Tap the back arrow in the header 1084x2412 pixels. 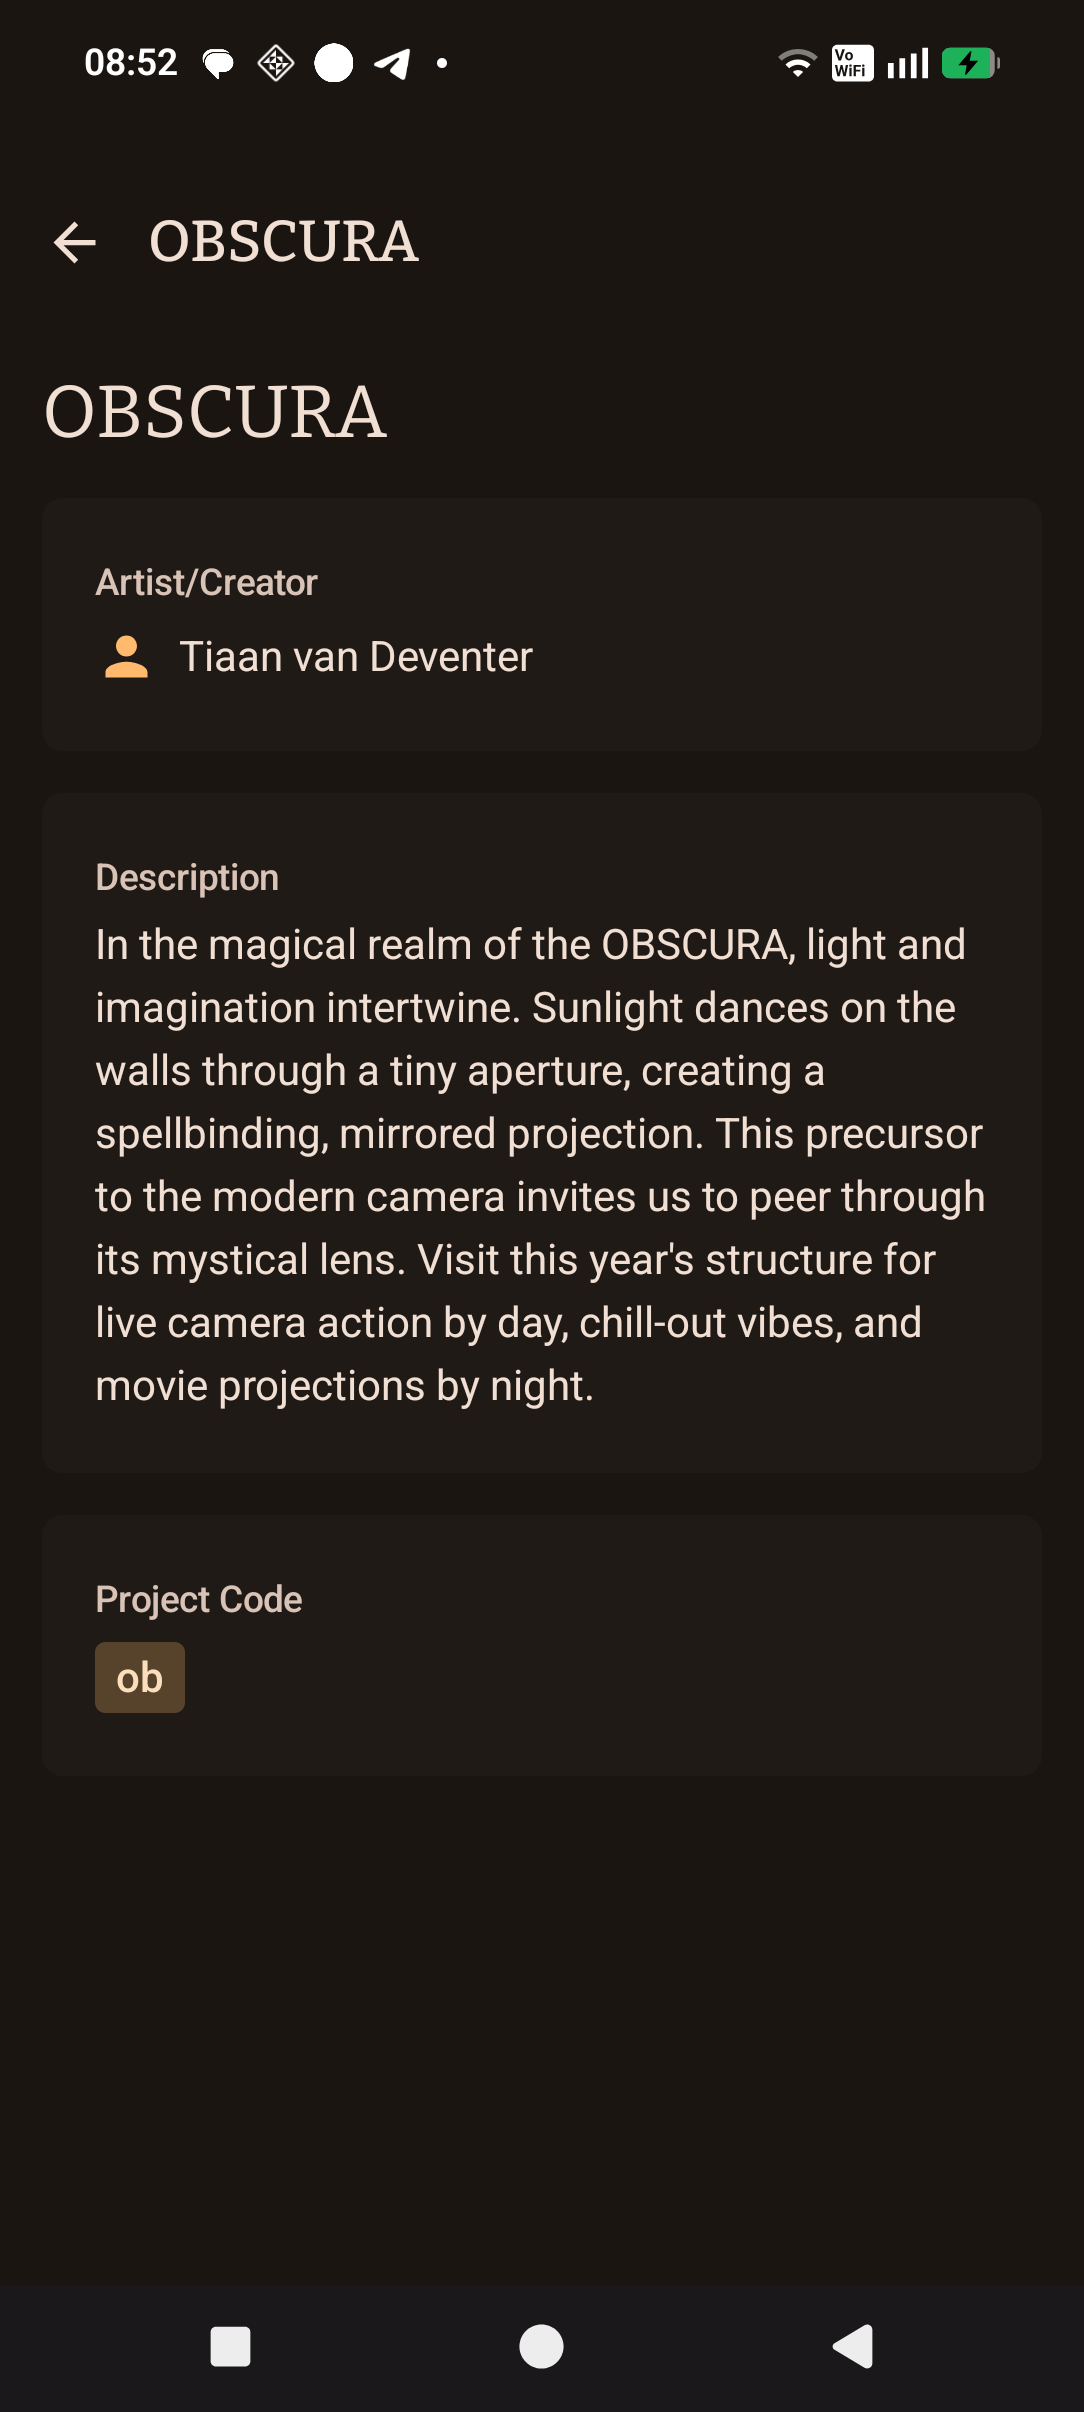point(75,242)
